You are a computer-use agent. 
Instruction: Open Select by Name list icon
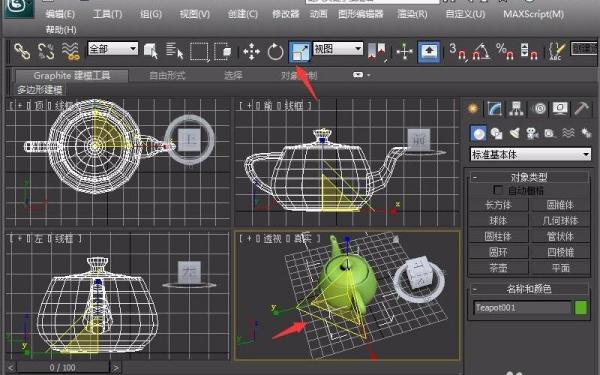(174, 51)
